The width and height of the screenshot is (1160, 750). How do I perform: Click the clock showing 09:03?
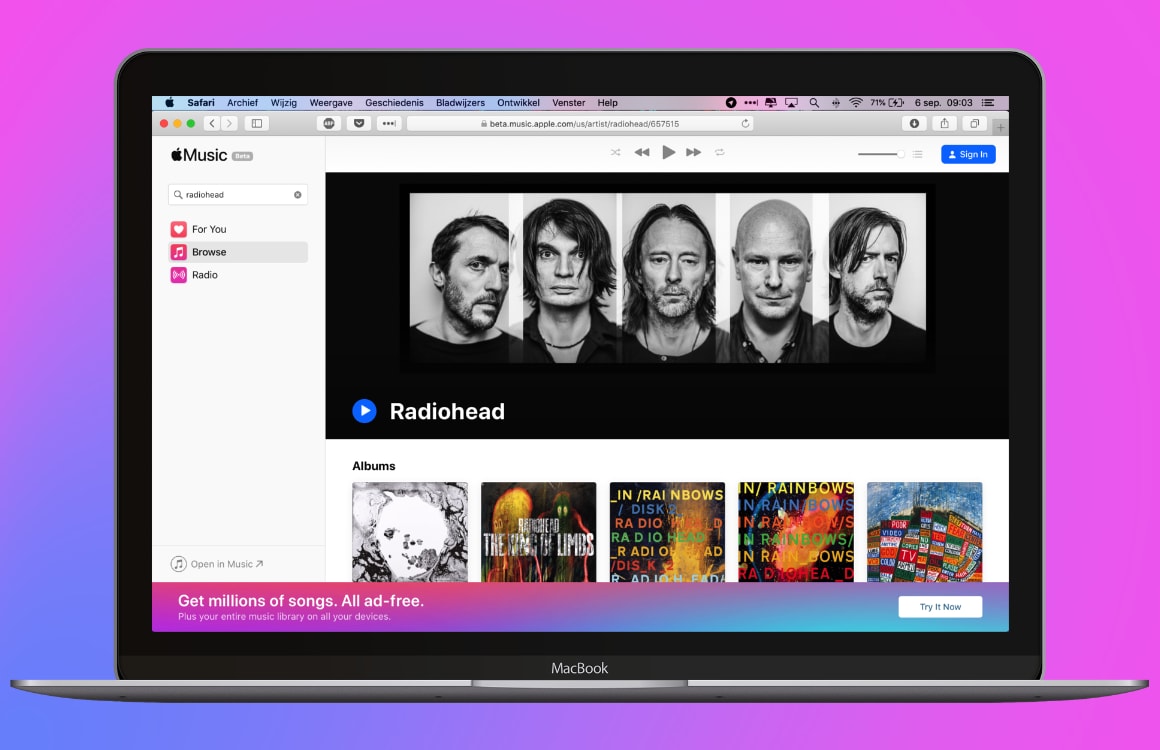pos(959,103)
